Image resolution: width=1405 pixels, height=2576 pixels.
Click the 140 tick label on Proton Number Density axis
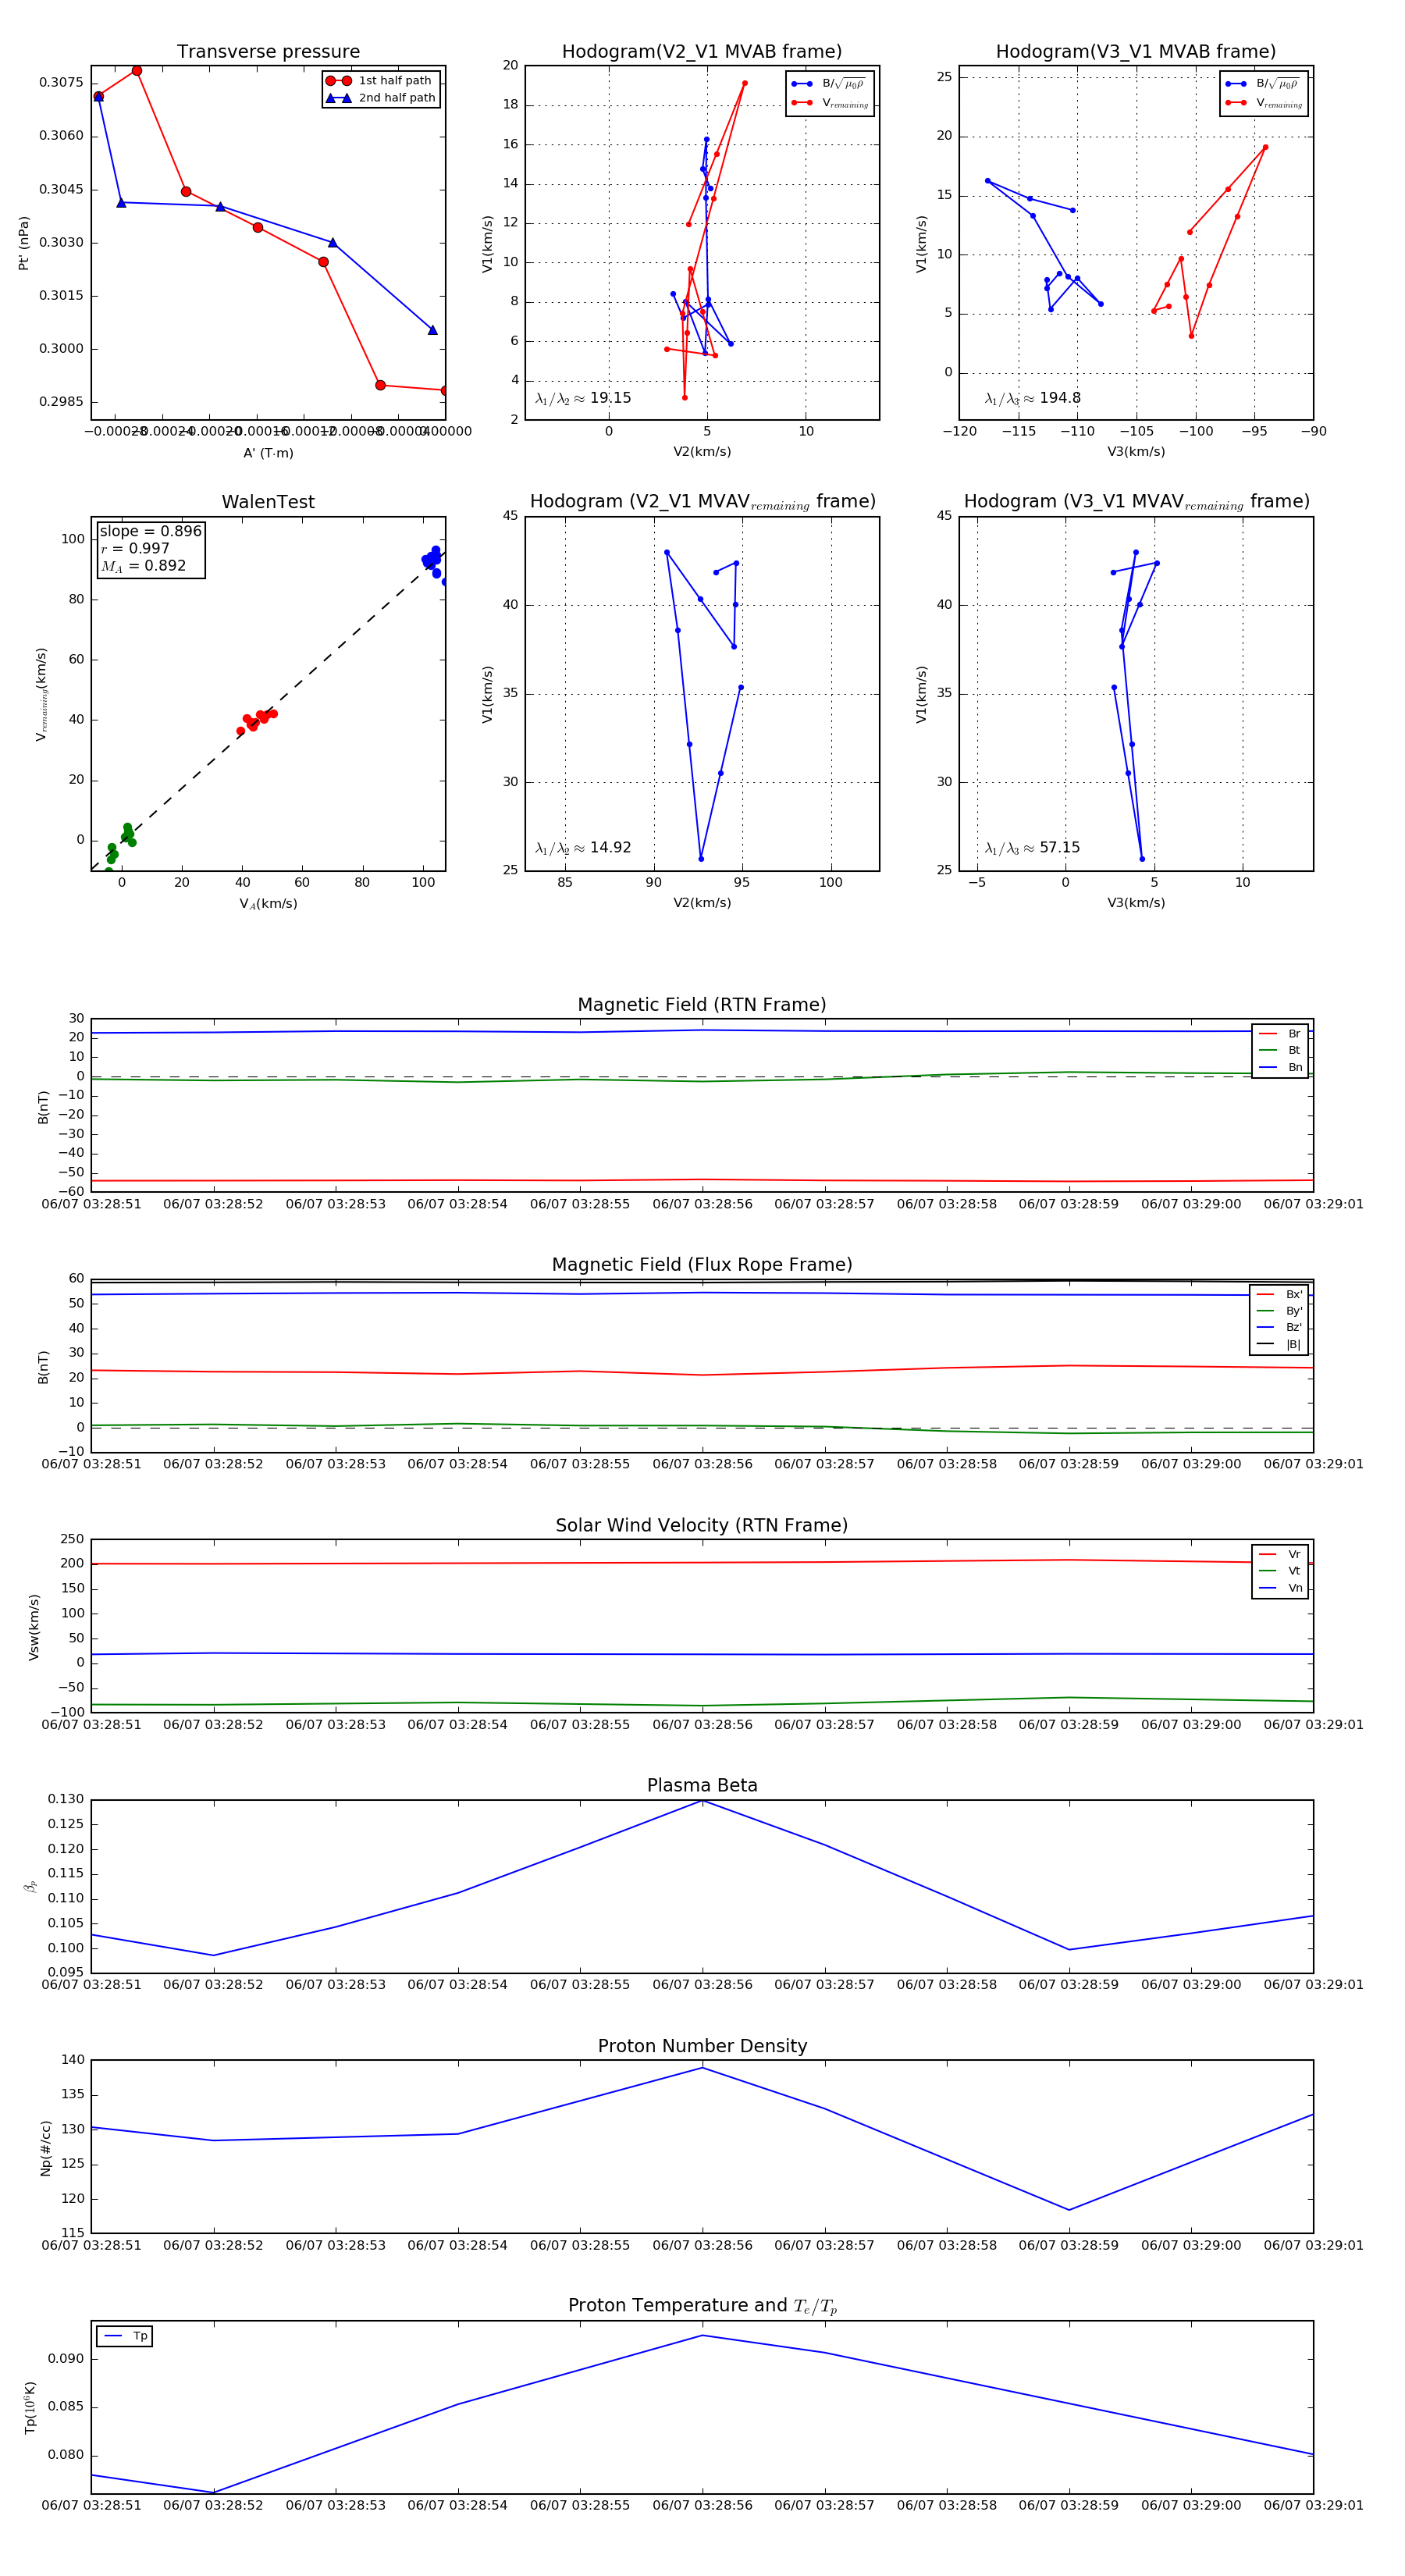73,2059
